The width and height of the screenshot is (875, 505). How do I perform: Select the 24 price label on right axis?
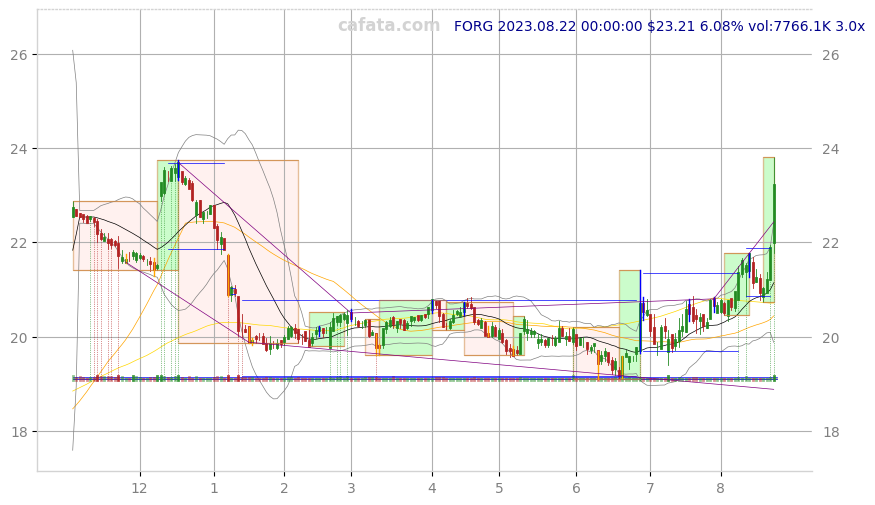click(831, 149)
